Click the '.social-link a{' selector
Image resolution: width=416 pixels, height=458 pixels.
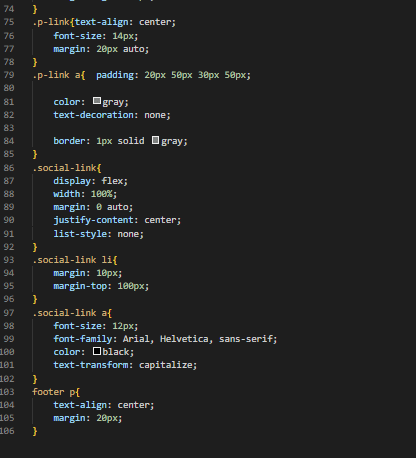72,313
